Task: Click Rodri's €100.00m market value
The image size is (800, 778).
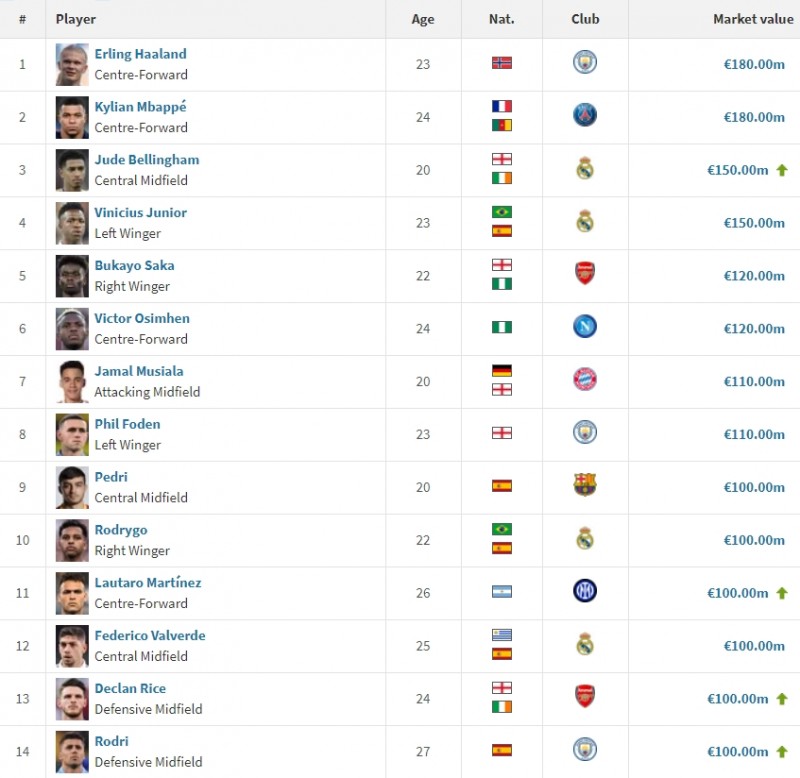Action: 738,752
